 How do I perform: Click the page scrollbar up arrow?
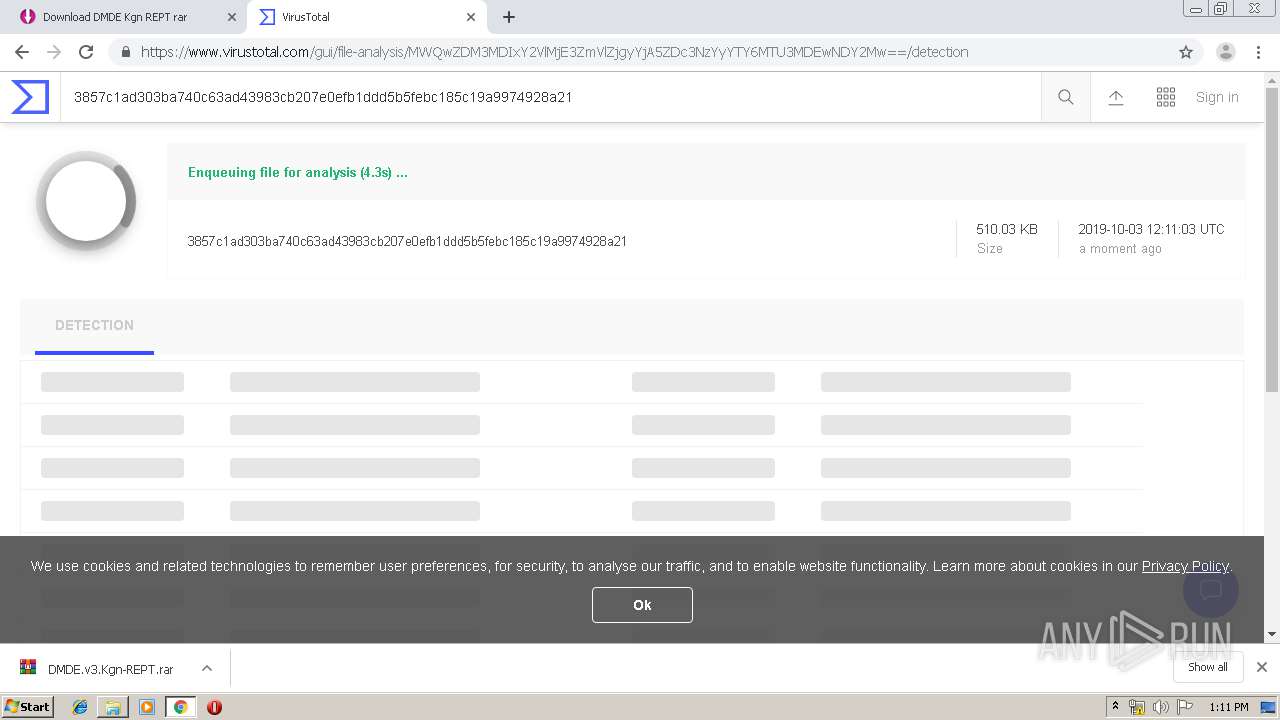1272,81
